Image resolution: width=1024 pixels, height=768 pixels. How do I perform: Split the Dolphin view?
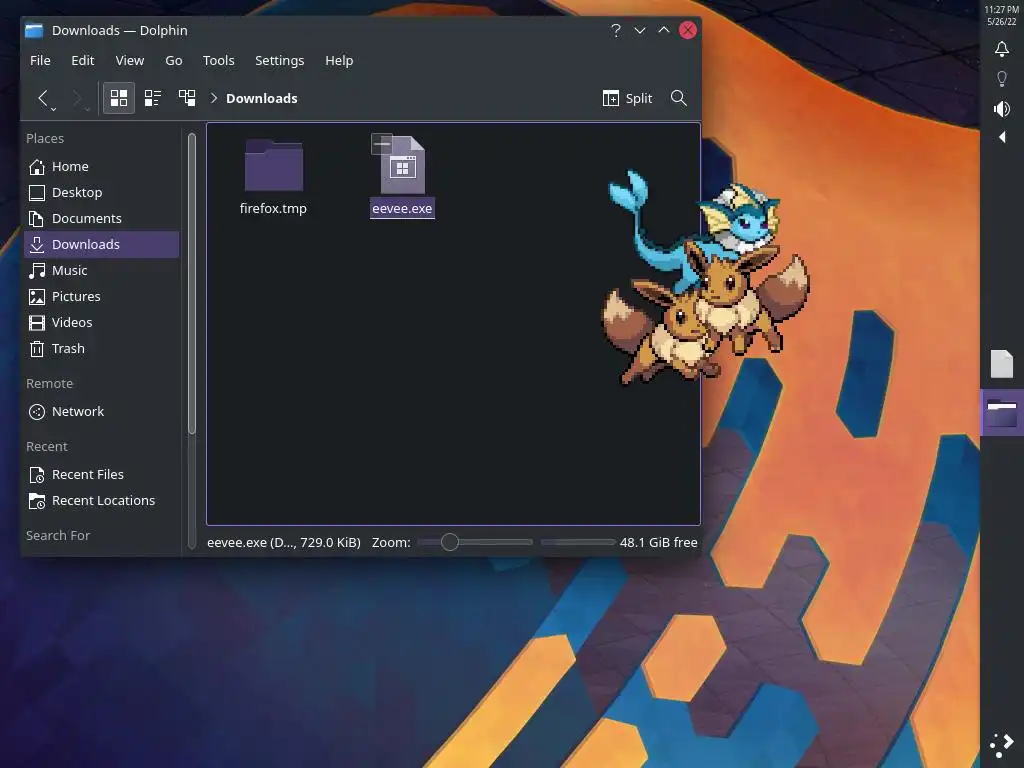[627, 98]
